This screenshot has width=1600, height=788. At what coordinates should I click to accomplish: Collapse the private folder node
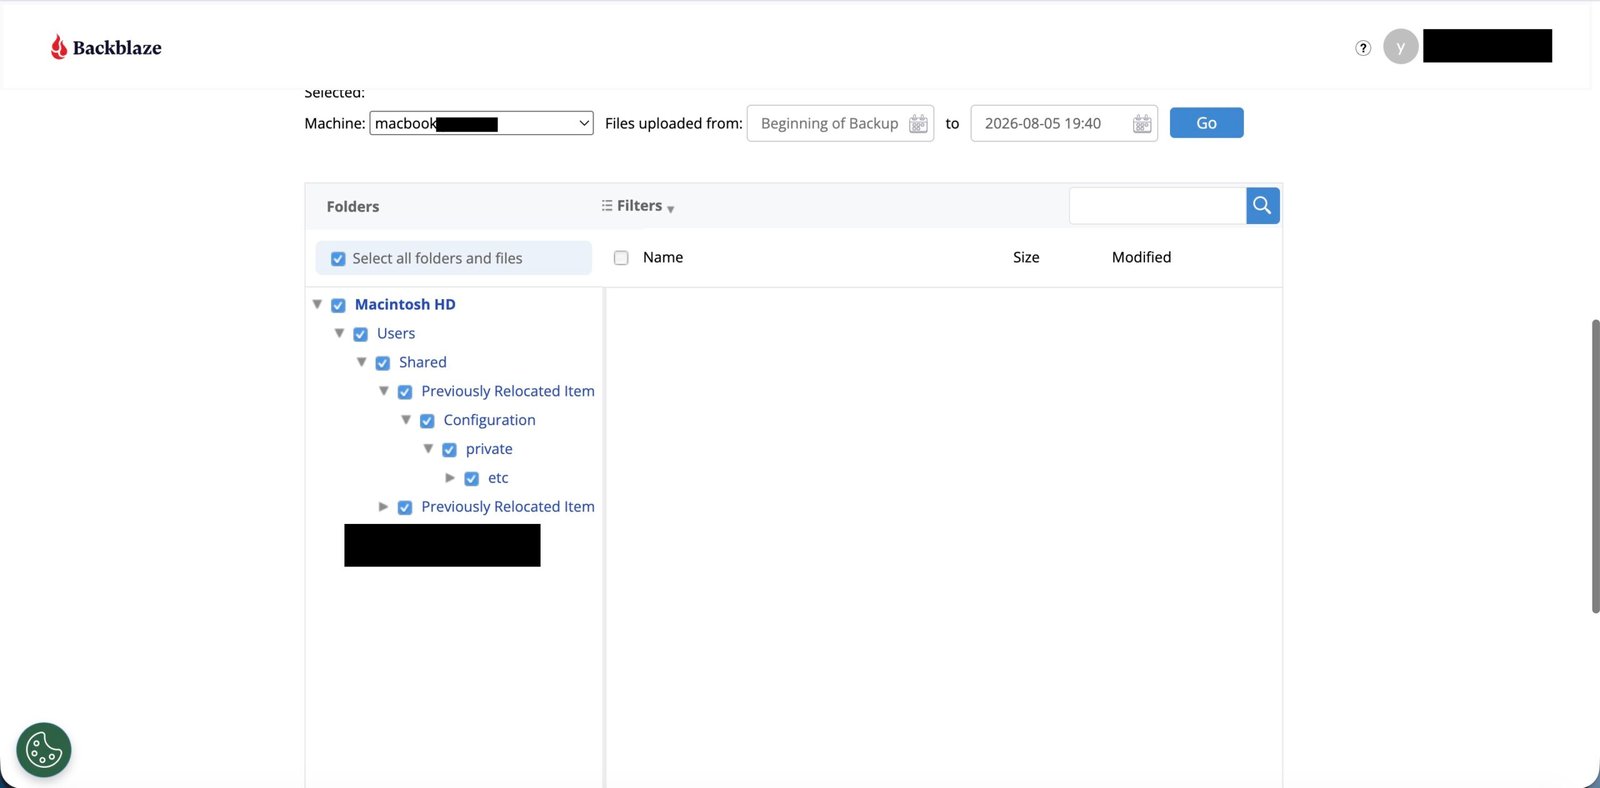(x=428, y=449)
